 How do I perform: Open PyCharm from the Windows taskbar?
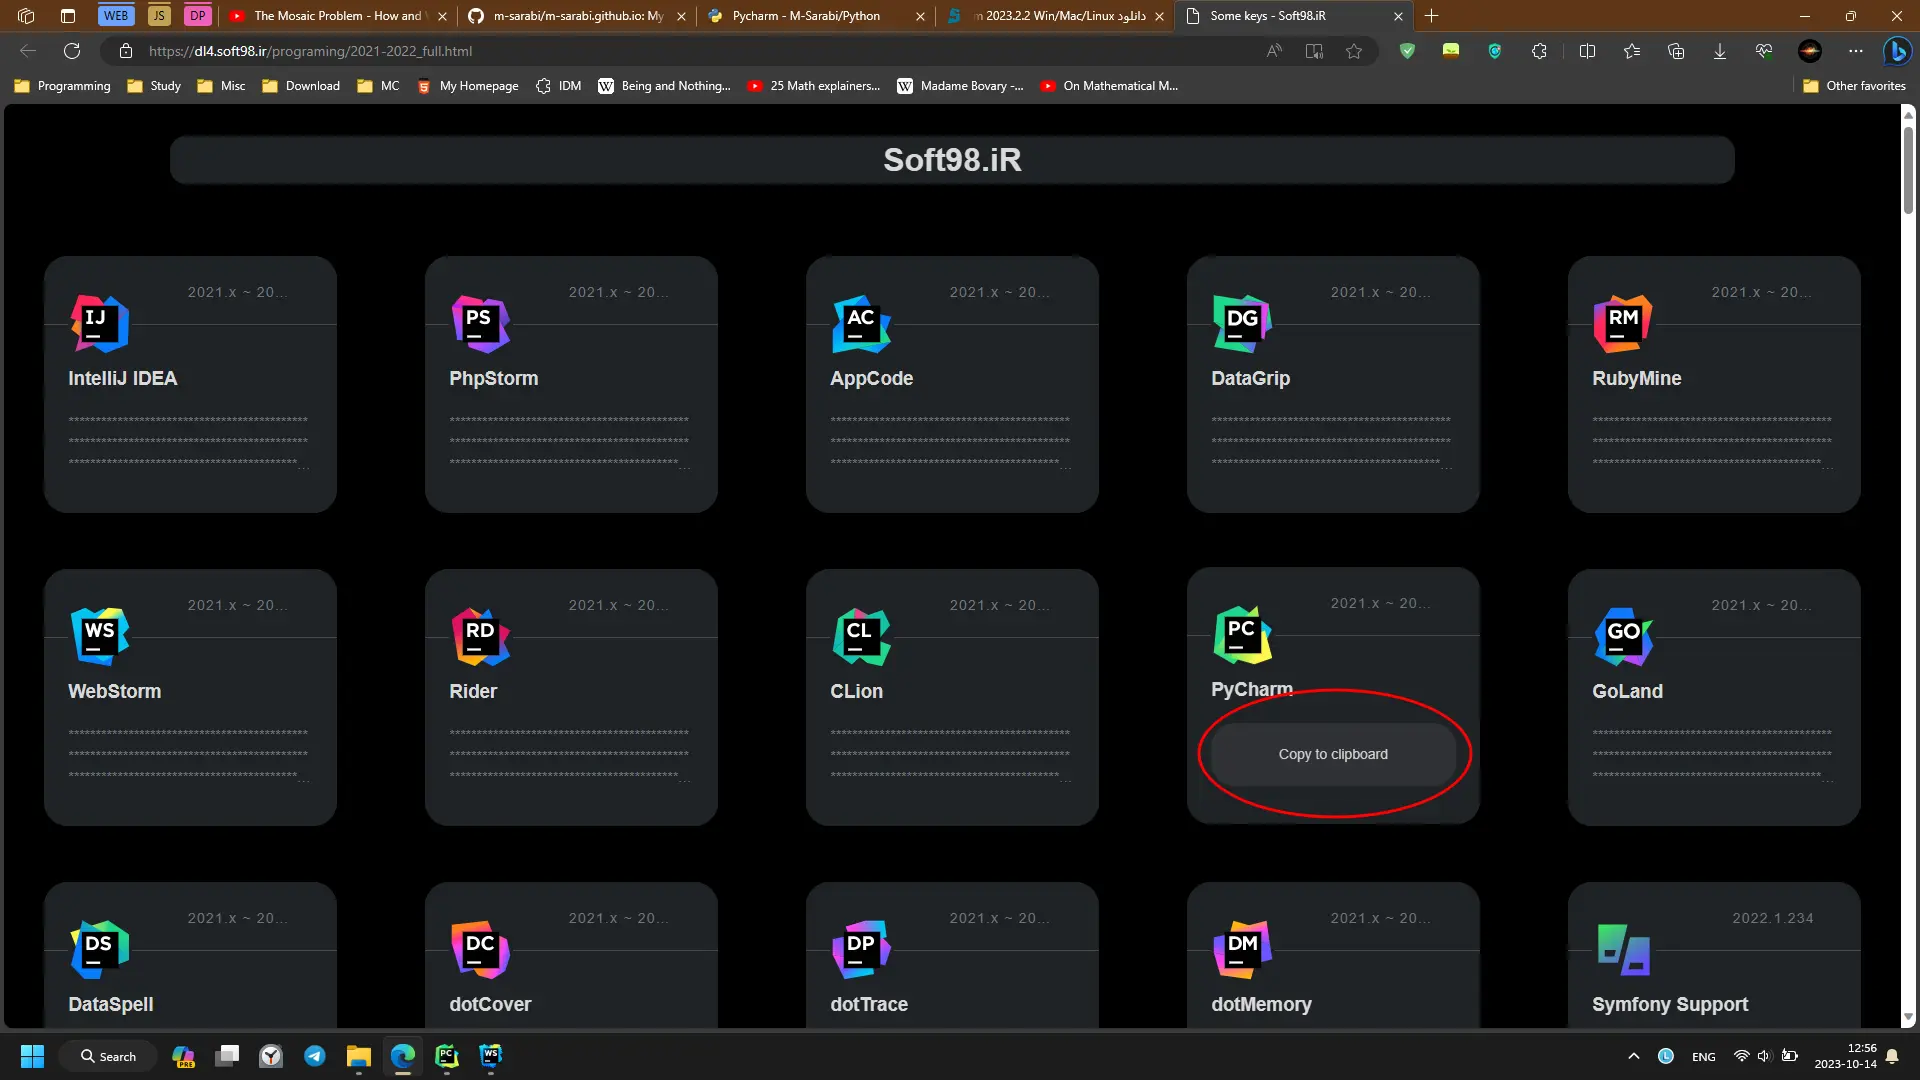[x=446, y=1056]
